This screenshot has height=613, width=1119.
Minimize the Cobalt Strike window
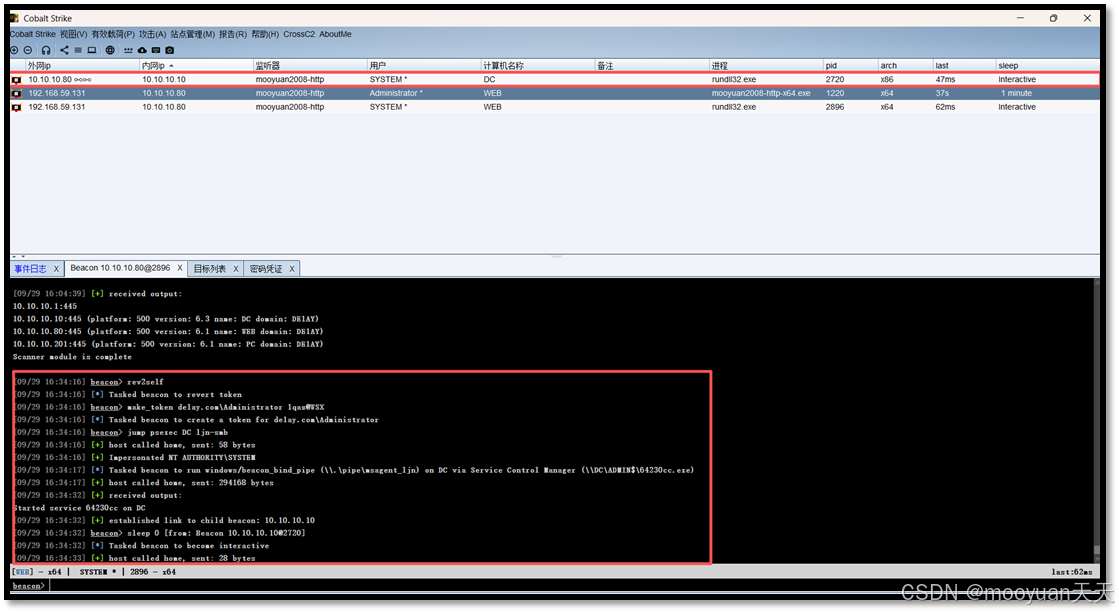click(x=1021, y=18)
